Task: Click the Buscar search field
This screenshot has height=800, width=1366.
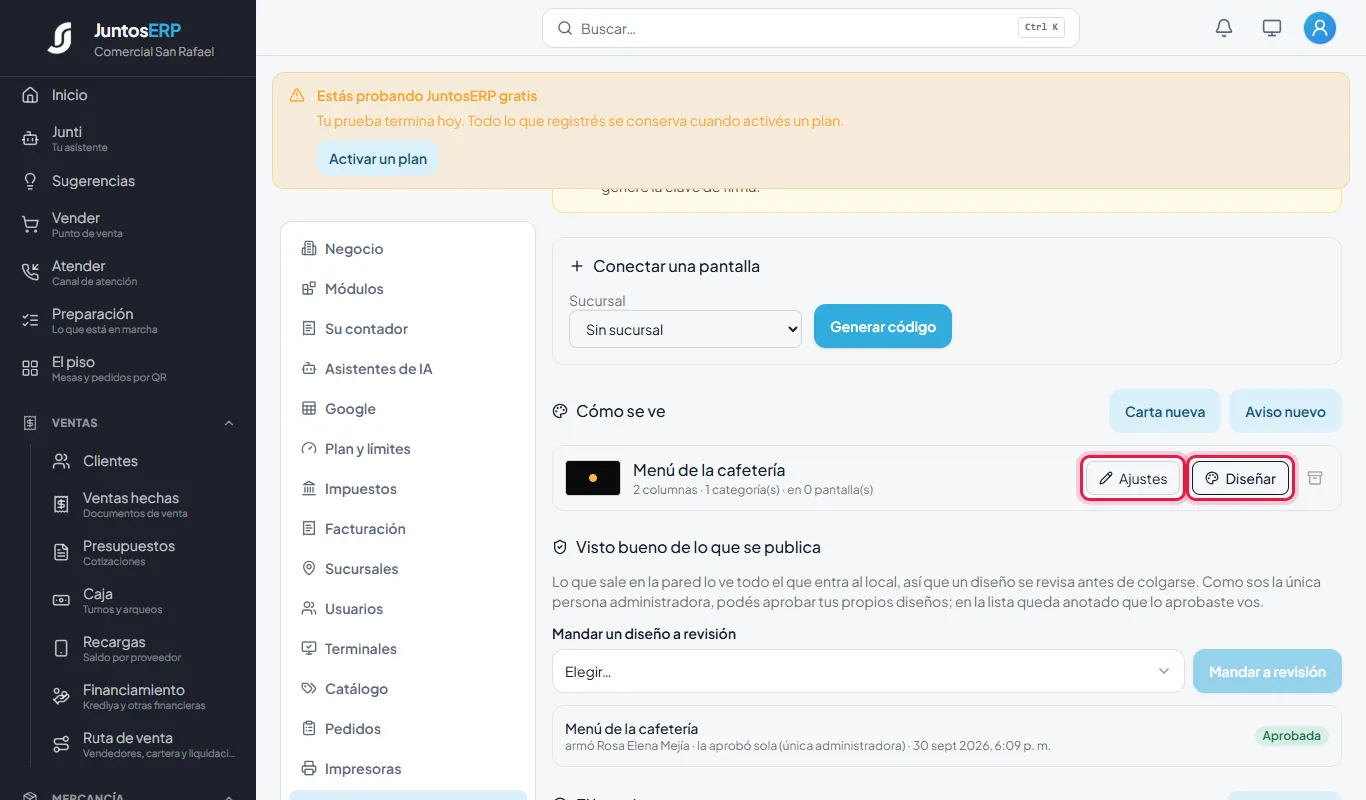Action: click(x=811, y=28)
